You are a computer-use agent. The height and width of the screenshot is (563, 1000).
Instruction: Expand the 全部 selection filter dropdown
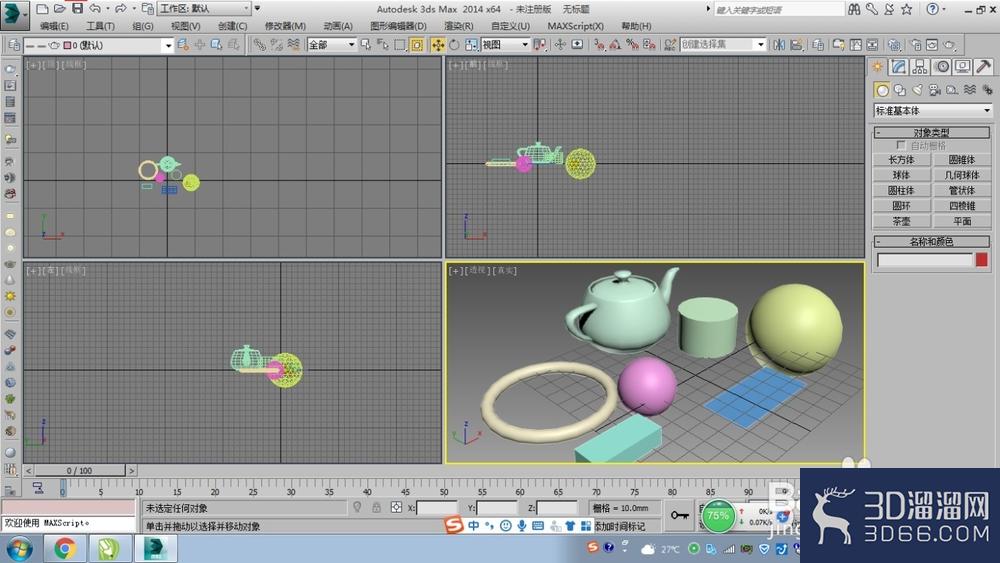[331, 45]
